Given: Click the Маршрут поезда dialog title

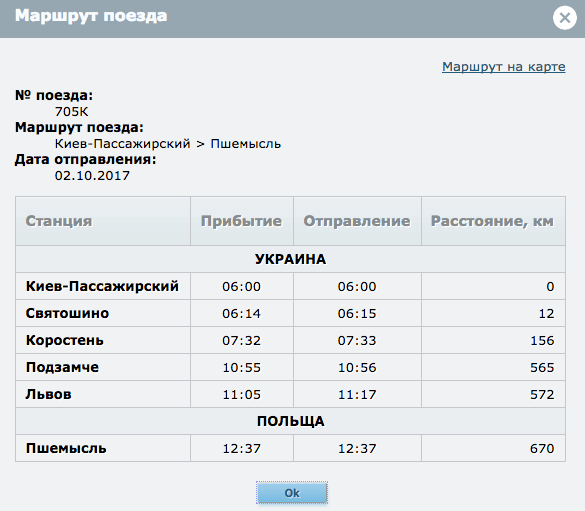Looking at the screenshot, I should coord(91,16).
